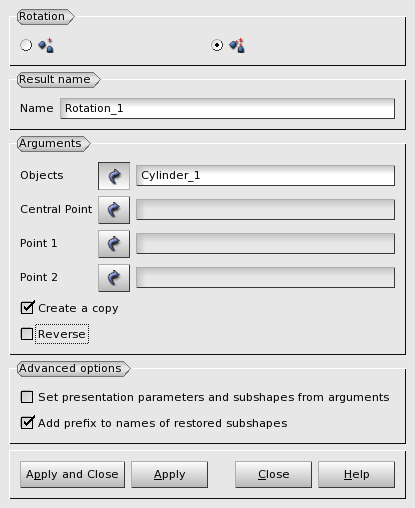Viewport: 415px width, 508px height.
Task: Enable the Reverse checkbox
Action: click(27, 334)
